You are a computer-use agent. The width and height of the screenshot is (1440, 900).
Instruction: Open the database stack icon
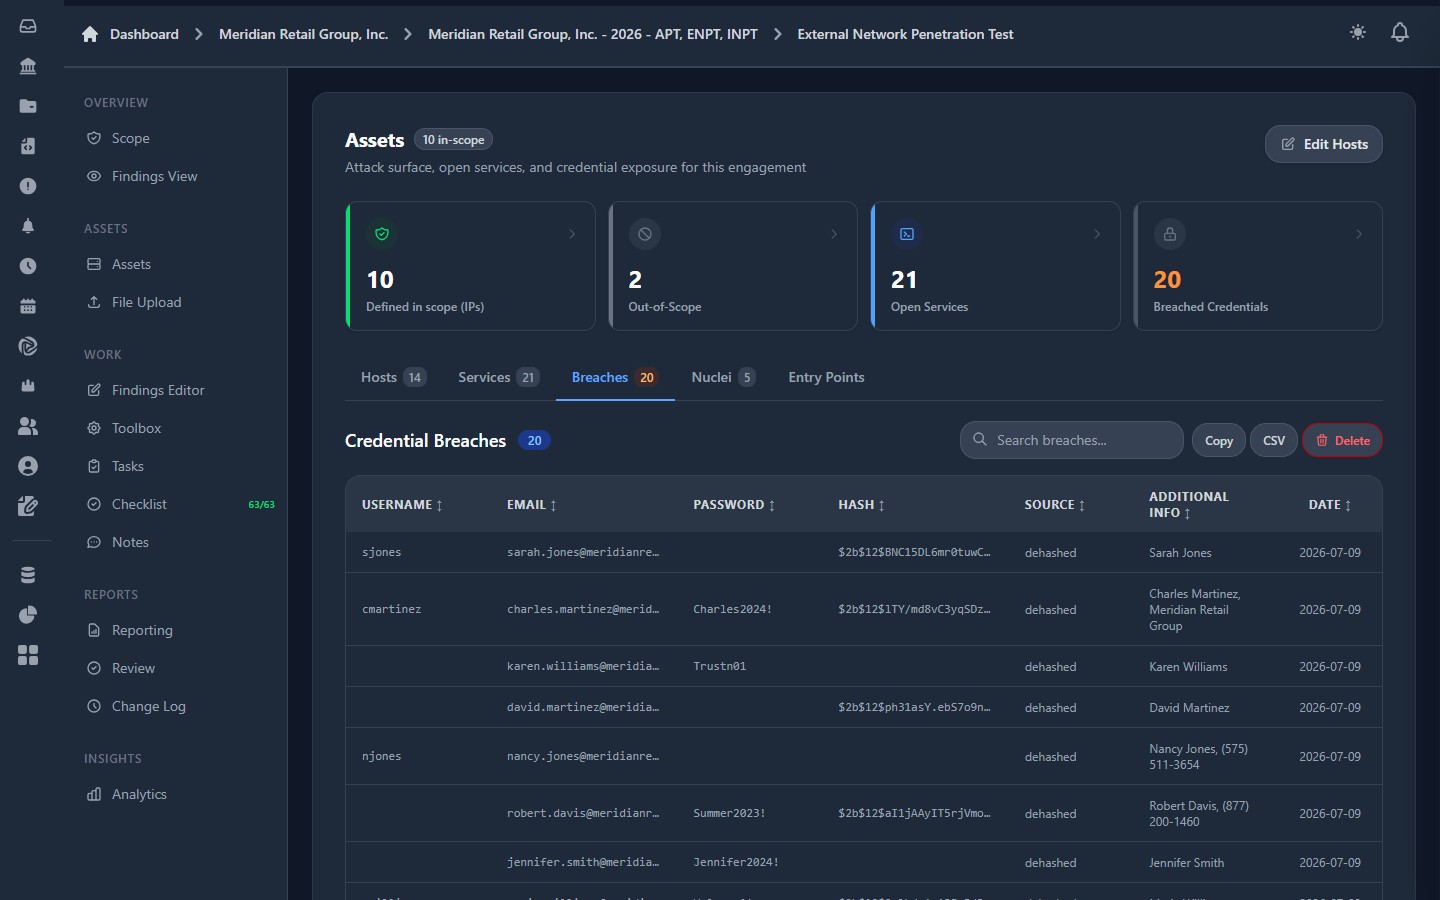[28, 574]
